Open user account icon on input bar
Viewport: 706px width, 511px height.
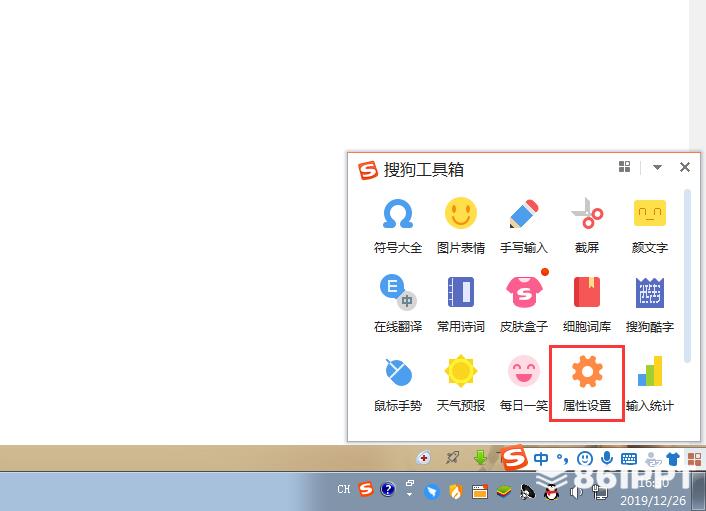point(652,459)
